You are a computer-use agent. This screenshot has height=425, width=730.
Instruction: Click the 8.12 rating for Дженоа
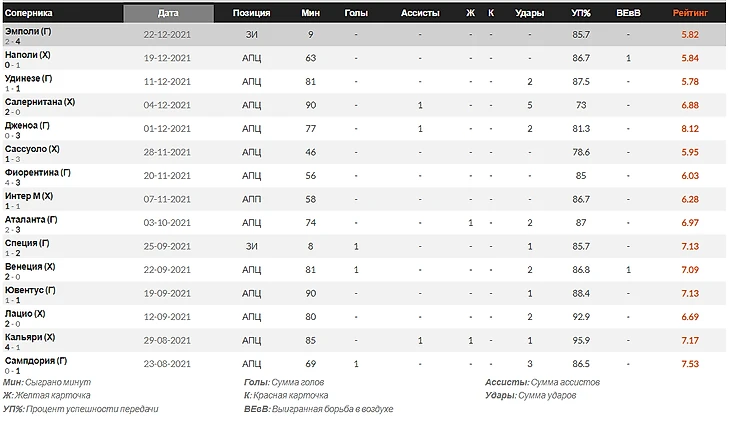[690, 128]
